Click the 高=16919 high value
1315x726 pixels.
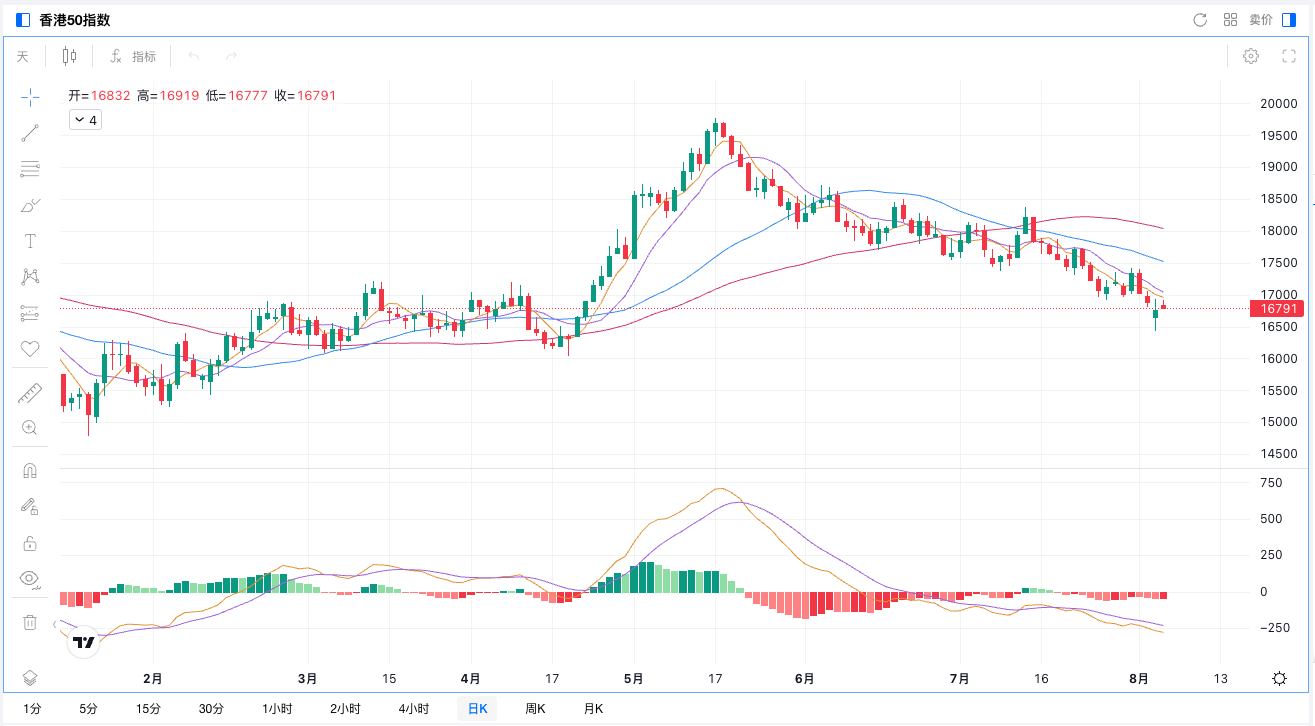click(x=167, y=96)
